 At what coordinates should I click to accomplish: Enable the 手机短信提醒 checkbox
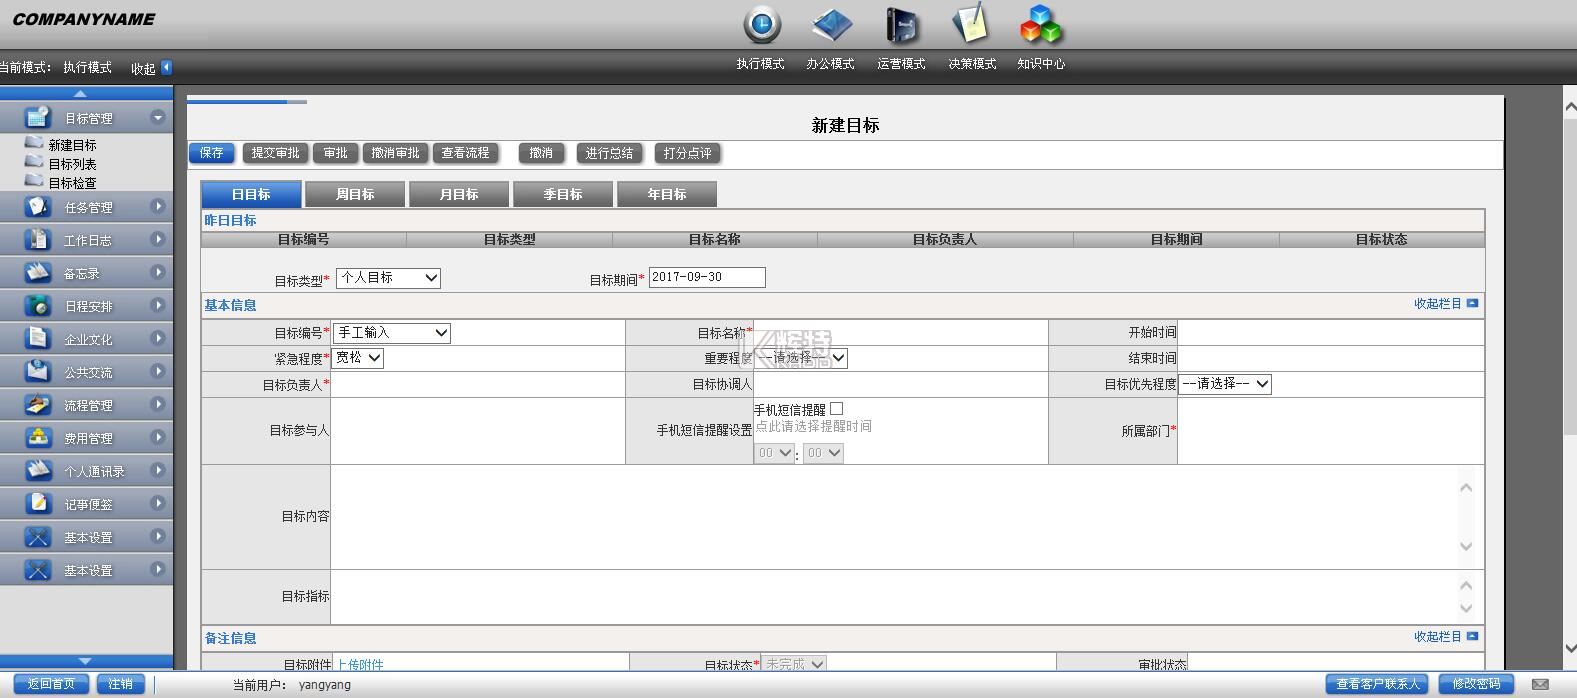pos(837,409)
